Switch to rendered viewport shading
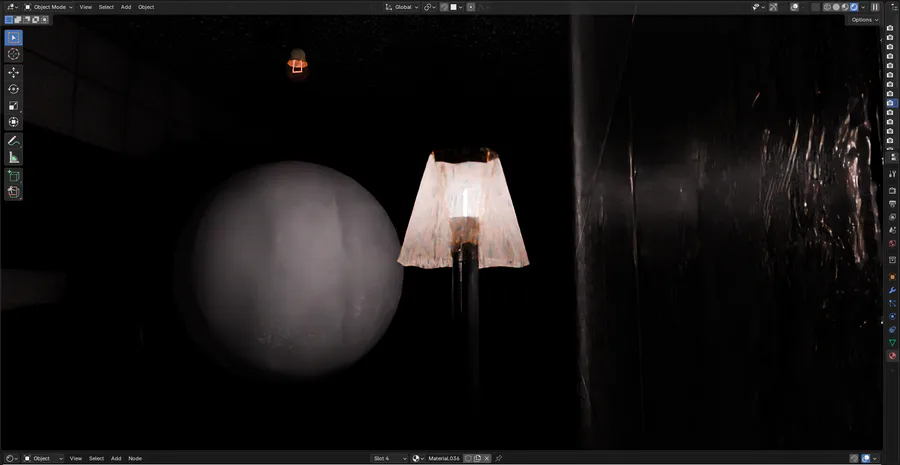 coord(854,7)
